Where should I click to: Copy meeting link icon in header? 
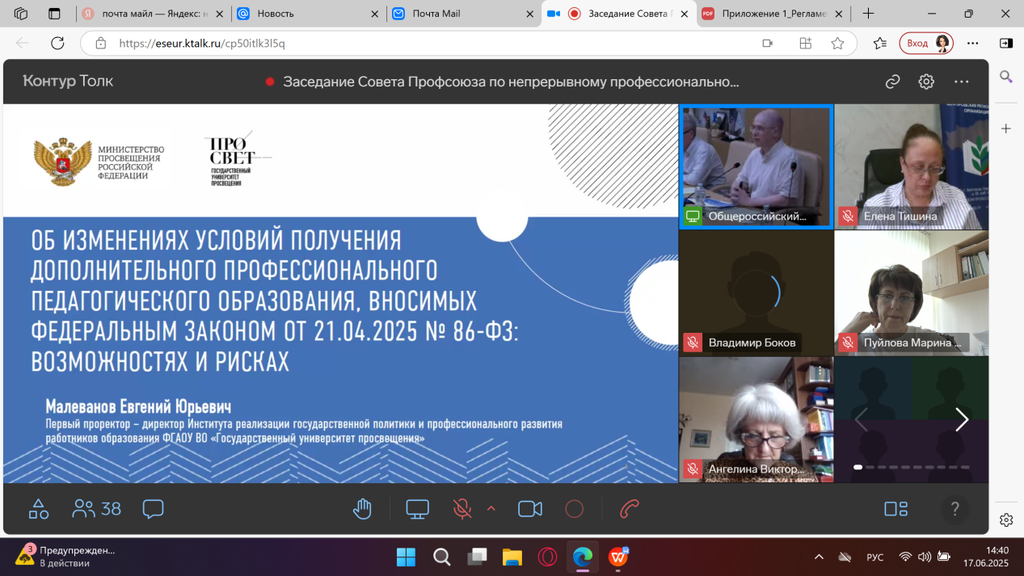pos(892,82)
